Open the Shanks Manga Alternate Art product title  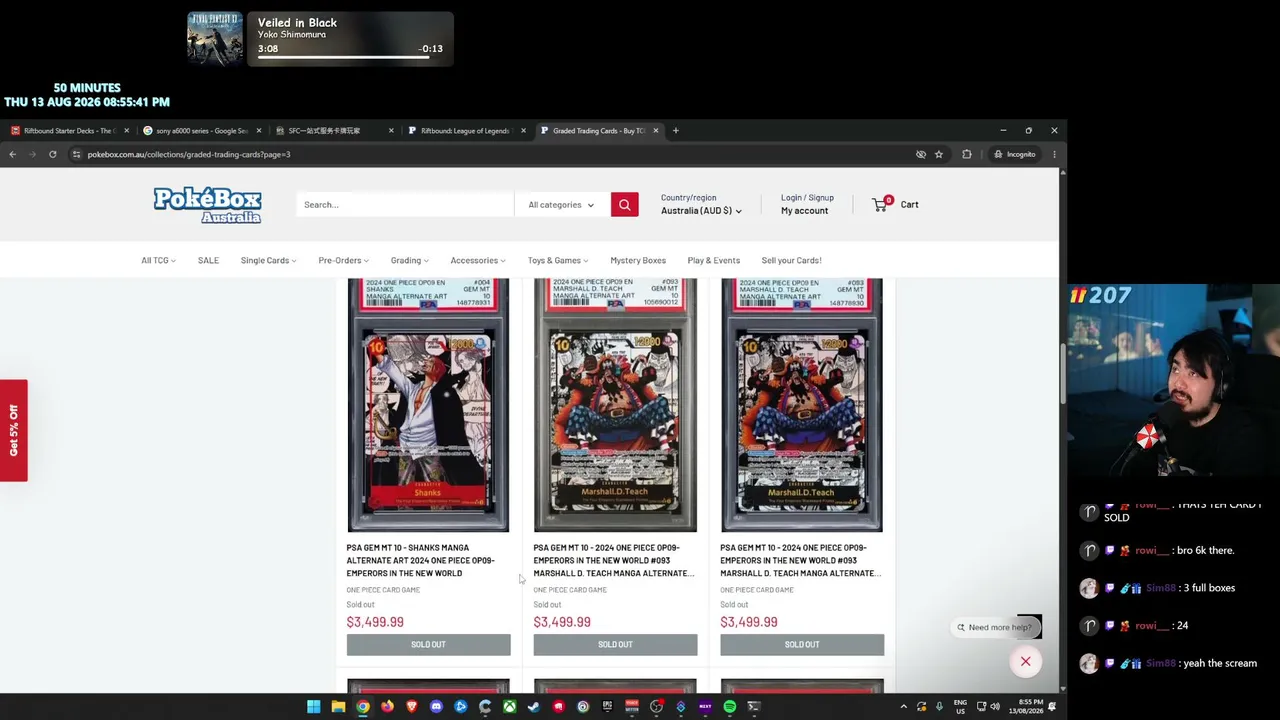(x=421, y=560)
